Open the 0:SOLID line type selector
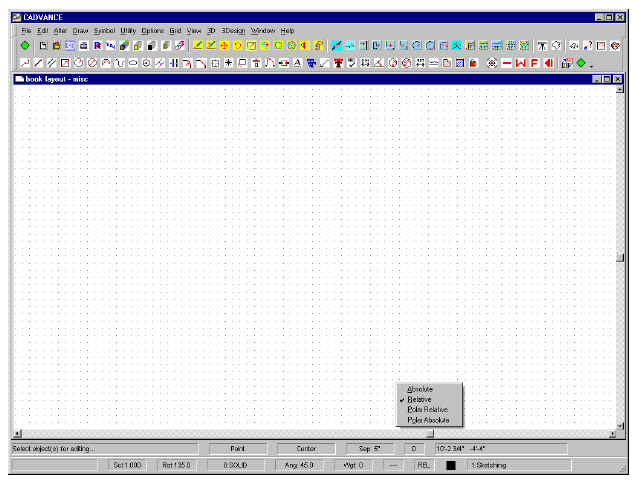This screenshot has width=637, height=484. tap(236, 465)
